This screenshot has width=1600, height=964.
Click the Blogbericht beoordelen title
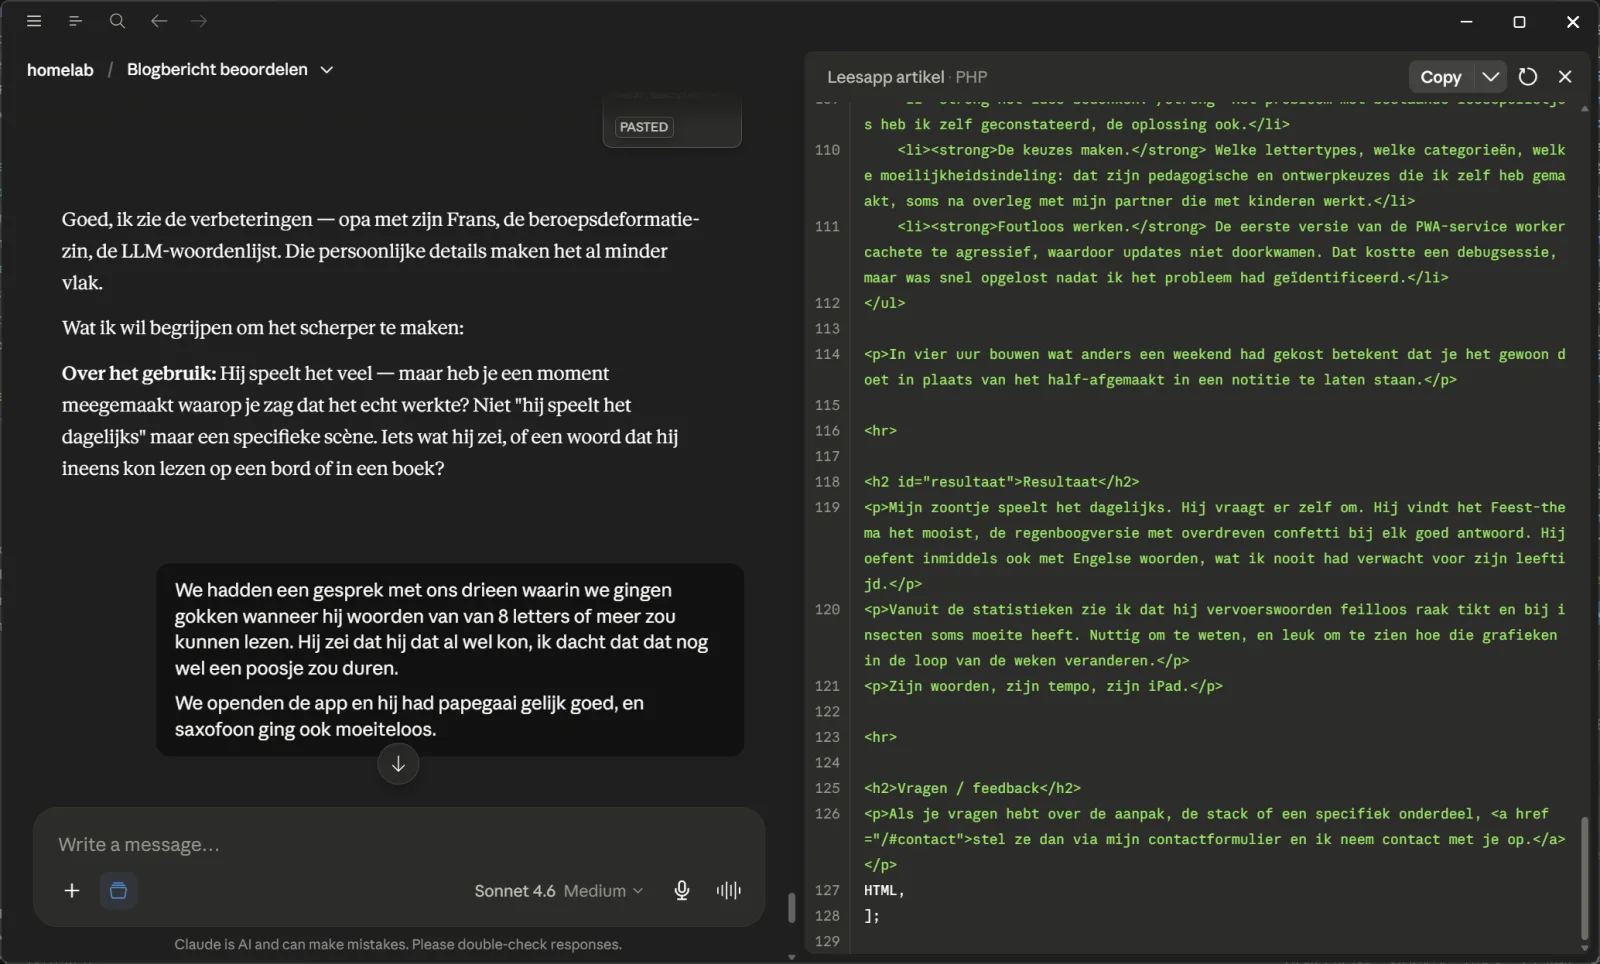(217, 70)
